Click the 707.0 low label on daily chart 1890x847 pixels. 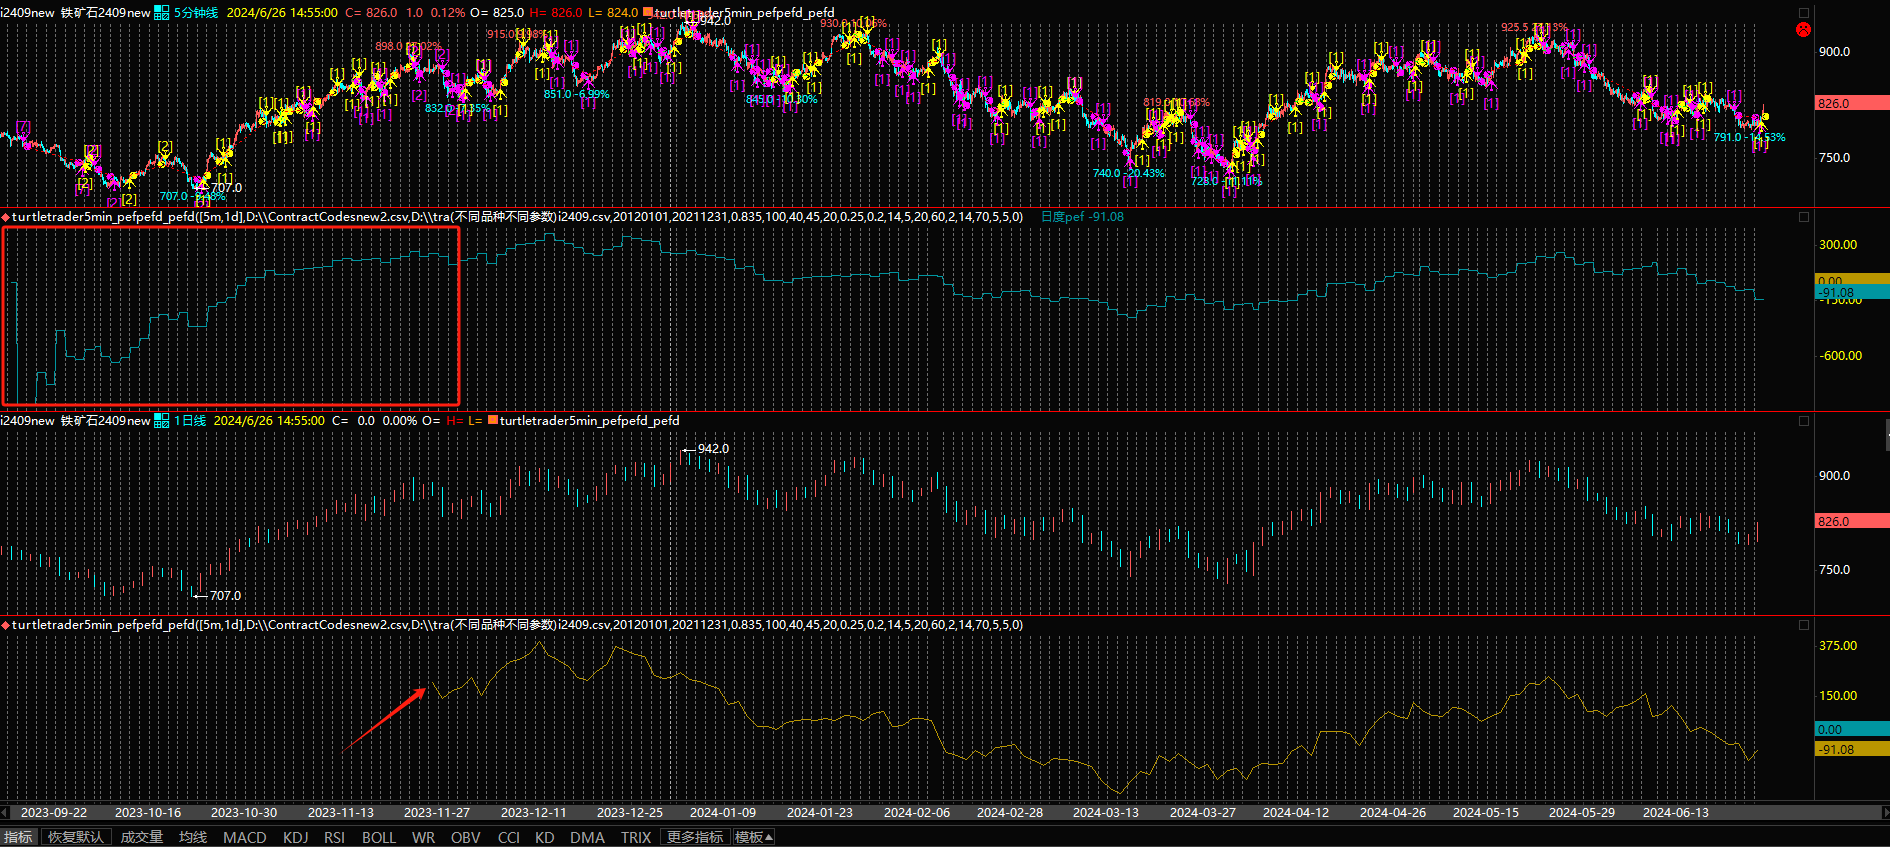(225, 596)
